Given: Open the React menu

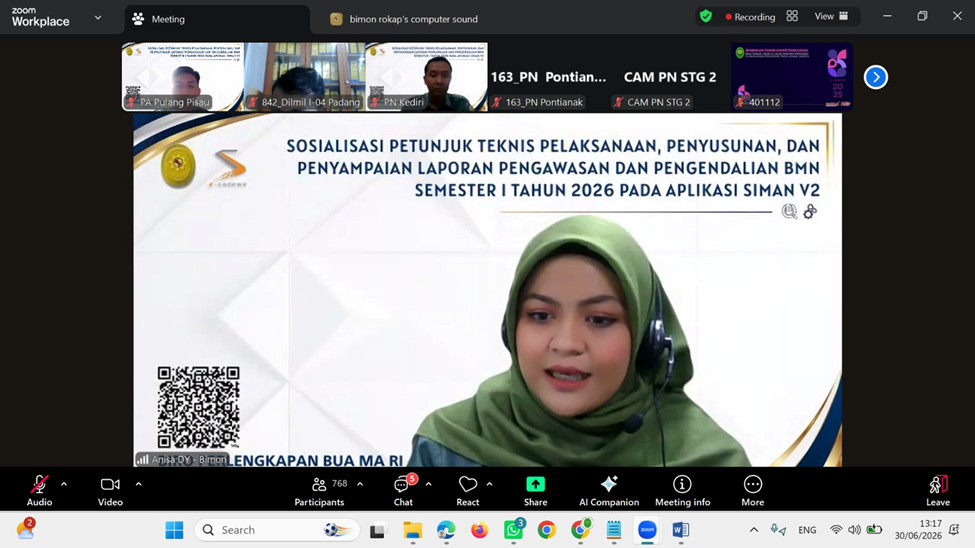Looking at the screenshot, I should 468,490.
